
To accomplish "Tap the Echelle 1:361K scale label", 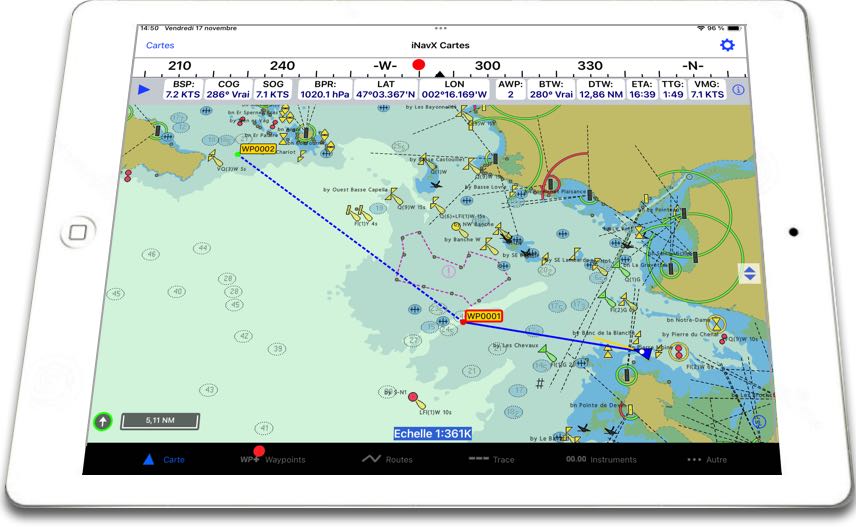I will 432,433.
